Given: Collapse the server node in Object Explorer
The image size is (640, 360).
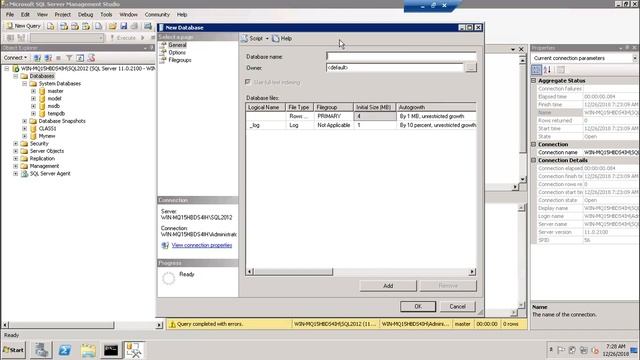Looking at the screenshot, I should tap(7, 69).
